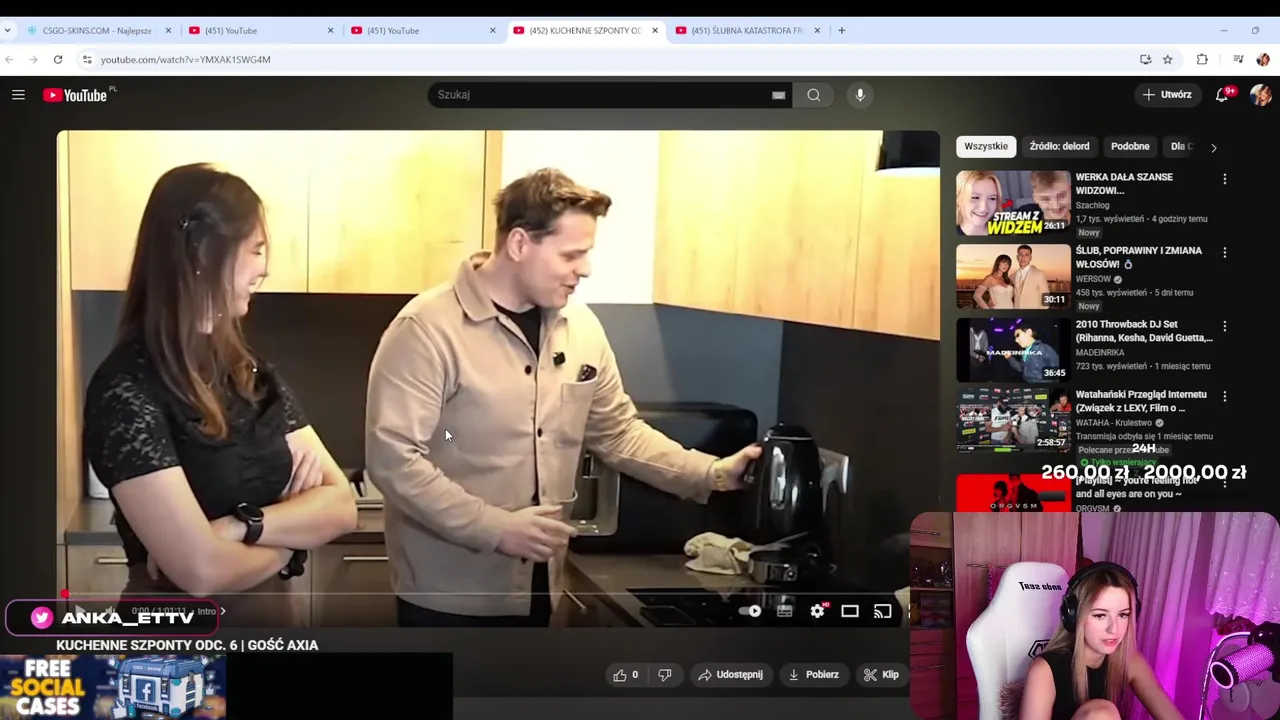Viewport: 1280px width, 720px height.
Task: Toggle subtitles in the video player
Action: tap(785, 611)
